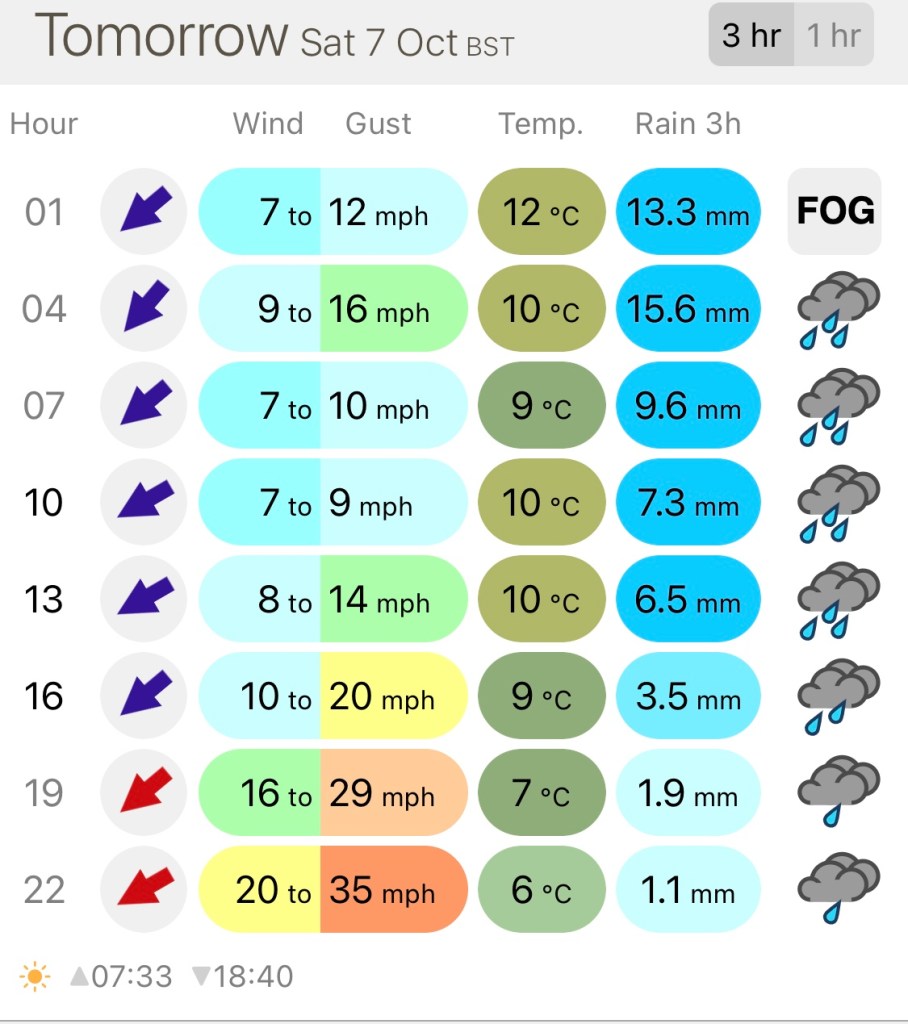
Task: Tap the FOG icon at hour 01
Action: coord(834,211)
